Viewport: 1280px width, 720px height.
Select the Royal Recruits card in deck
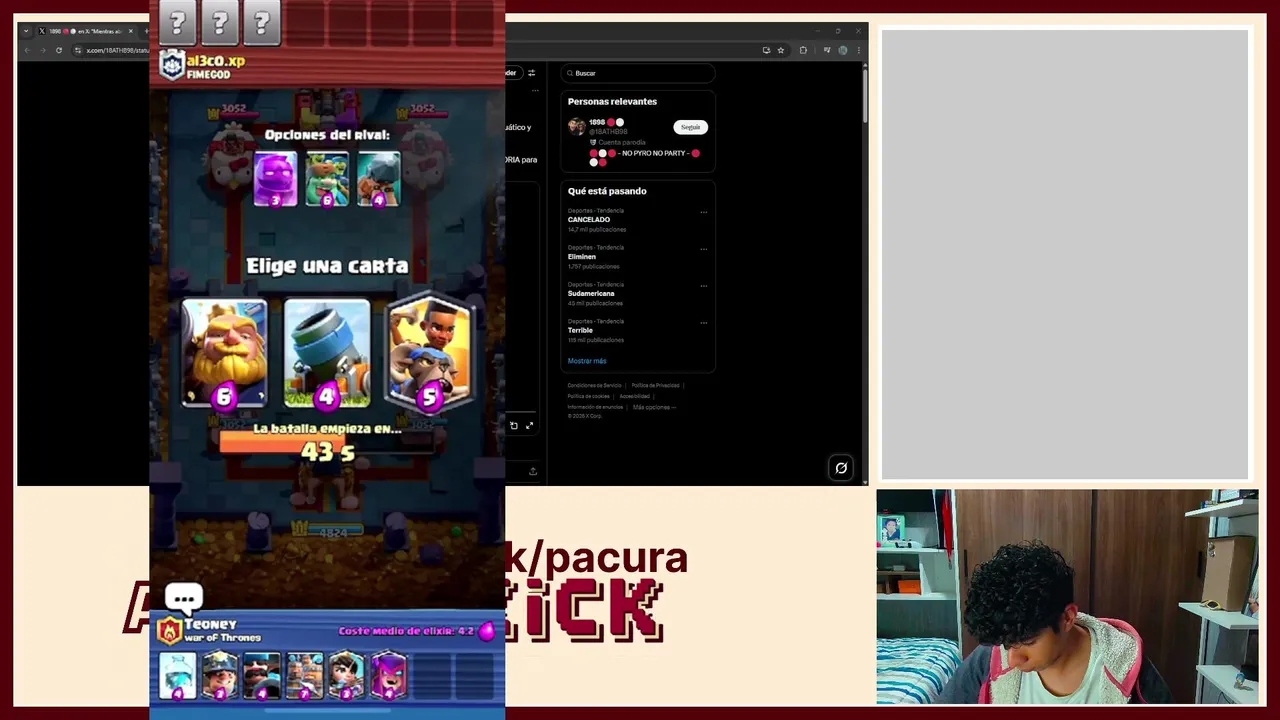(304, 674)
